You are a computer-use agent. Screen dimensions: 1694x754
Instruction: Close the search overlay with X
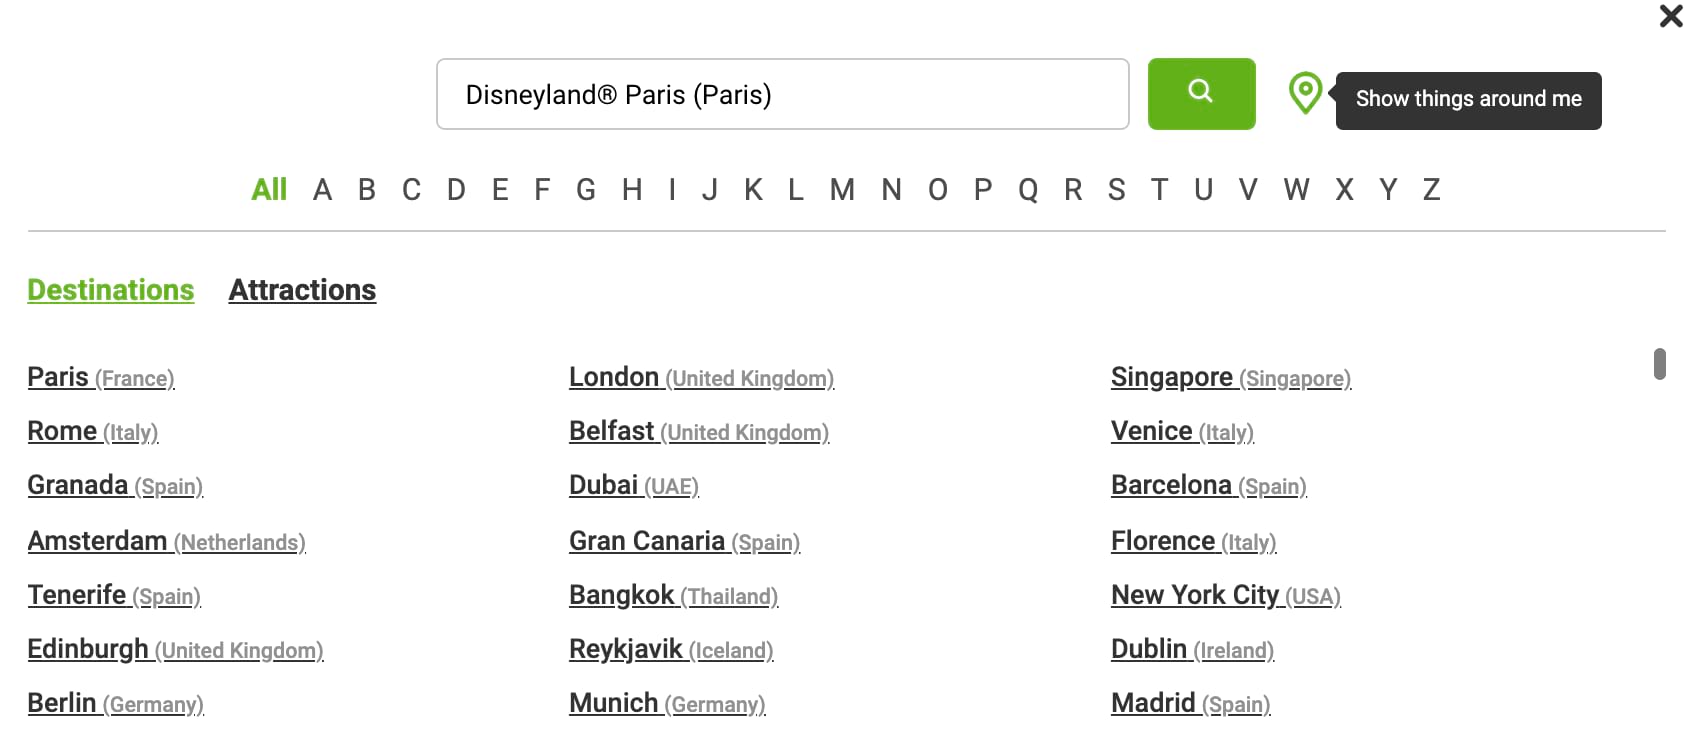1671,16
